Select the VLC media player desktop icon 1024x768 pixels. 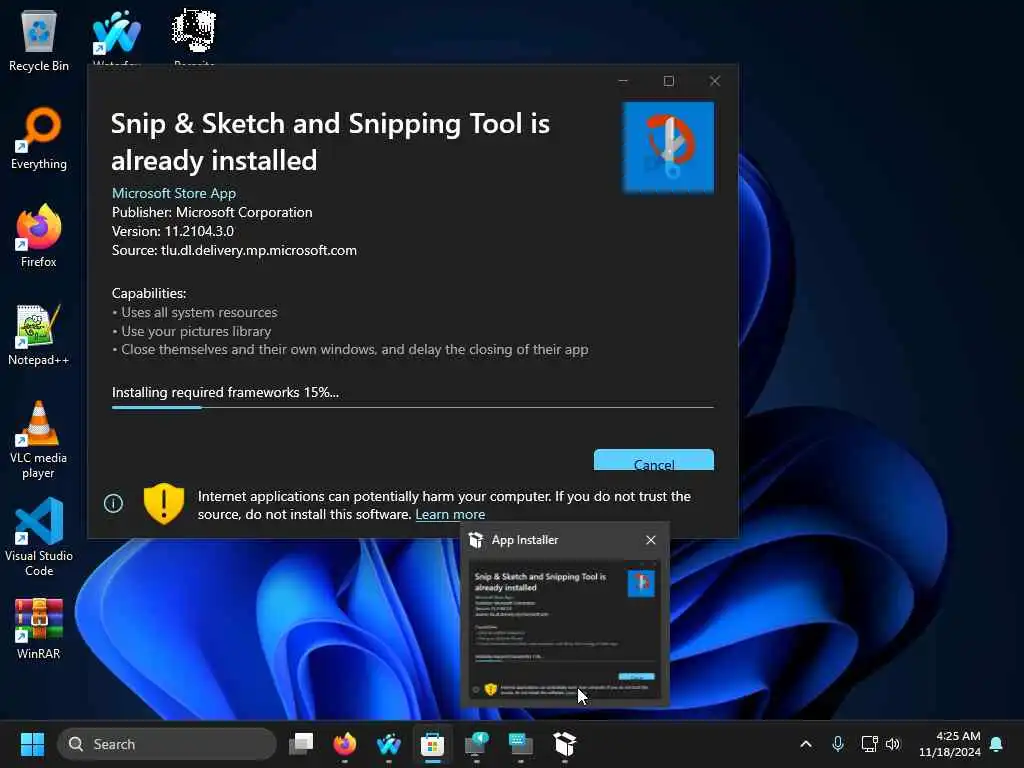39,440
